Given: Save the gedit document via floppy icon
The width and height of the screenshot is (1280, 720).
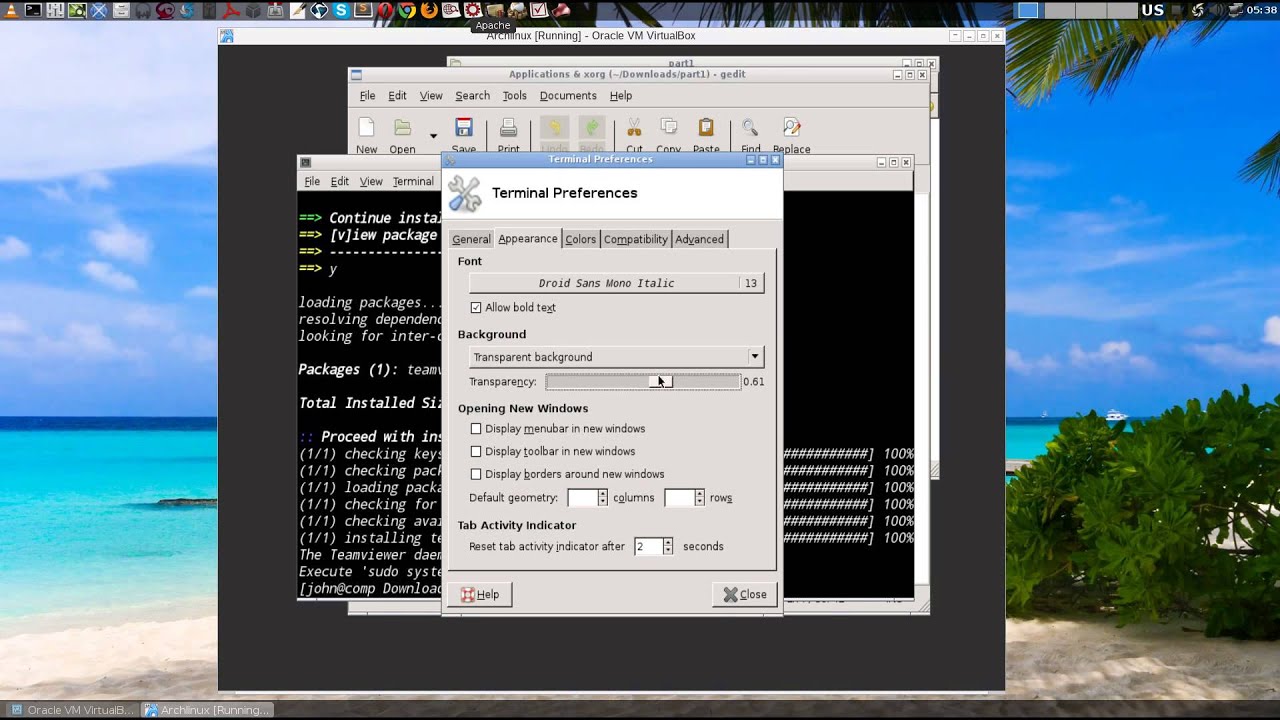Looking at the screenshot, I should tap(463, 128).
